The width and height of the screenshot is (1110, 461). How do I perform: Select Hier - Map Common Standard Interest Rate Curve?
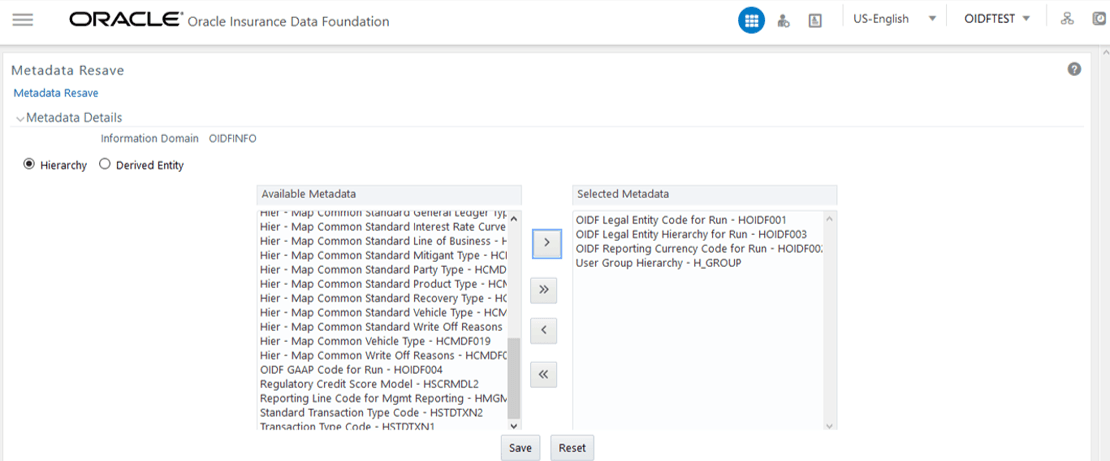coord(383,227)
